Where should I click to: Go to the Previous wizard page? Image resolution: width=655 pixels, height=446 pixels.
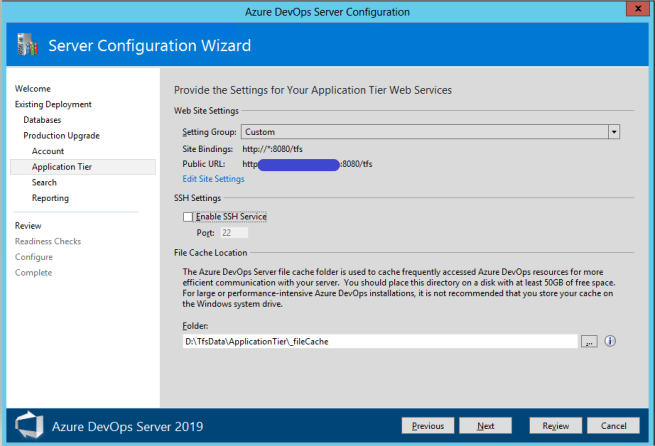[428, 426]
